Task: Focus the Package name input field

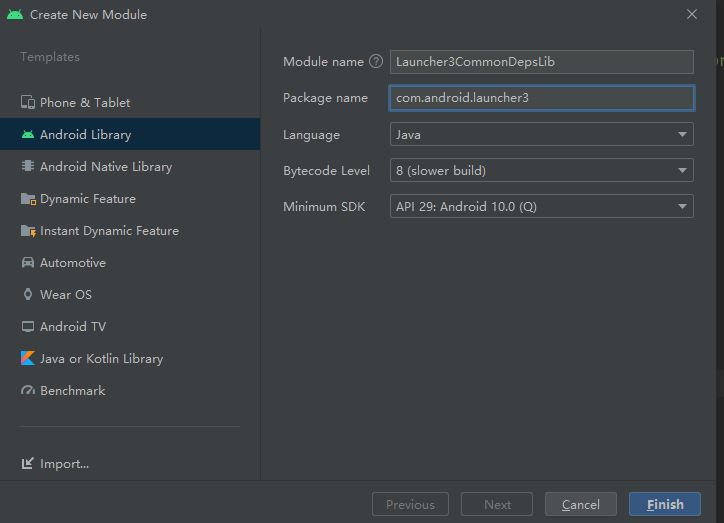Action: coord(542,98)
